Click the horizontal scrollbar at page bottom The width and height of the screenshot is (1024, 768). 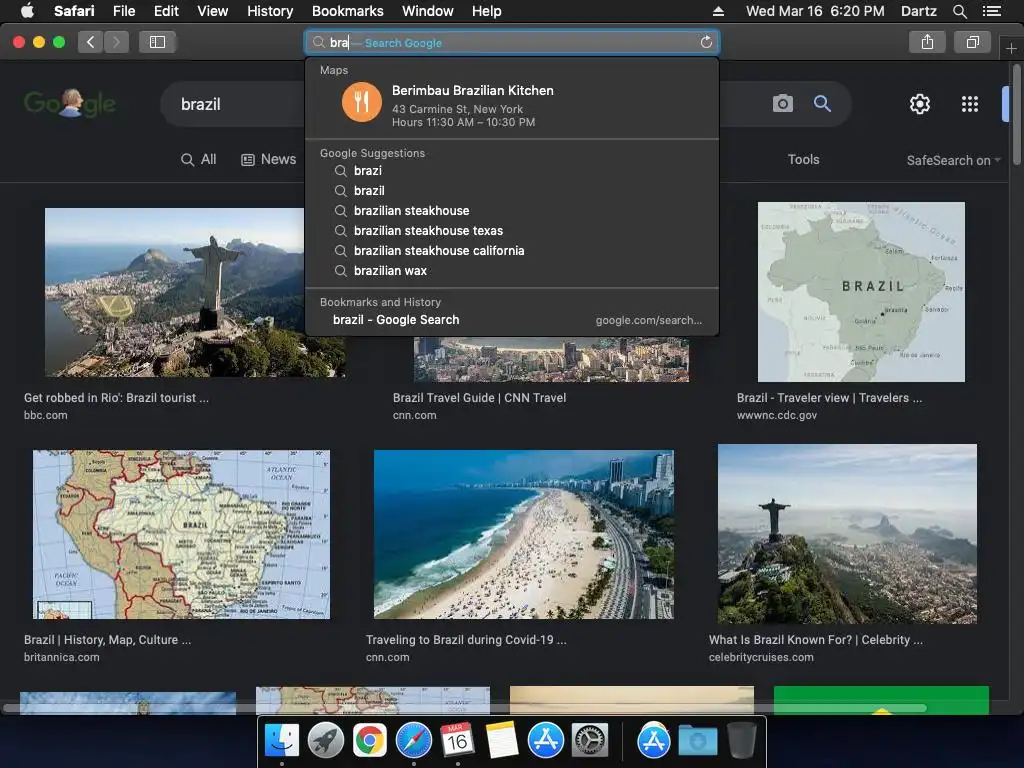464,708
